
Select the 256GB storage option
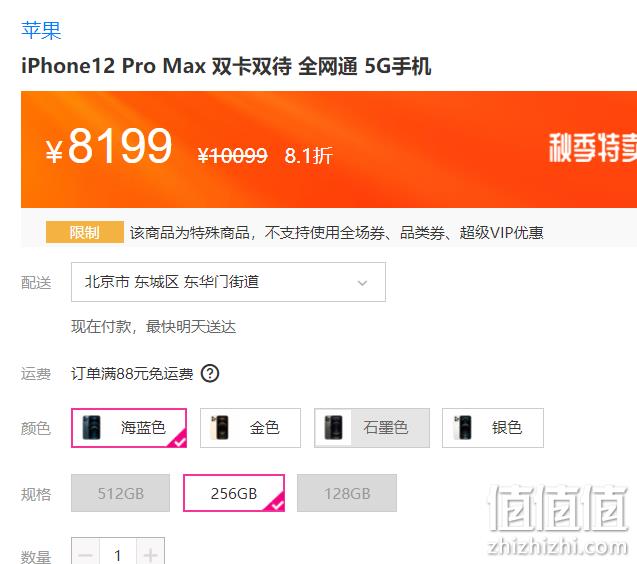pos(234,493)
